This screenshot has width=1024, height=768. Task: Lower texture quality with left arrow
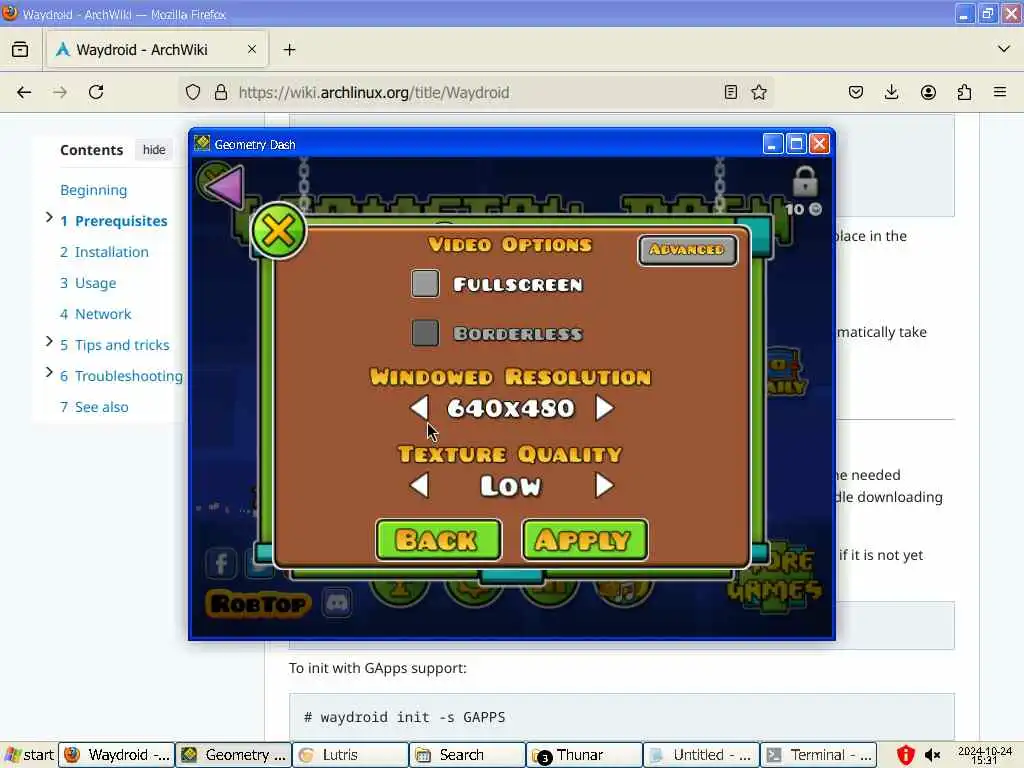coord(419,485)
